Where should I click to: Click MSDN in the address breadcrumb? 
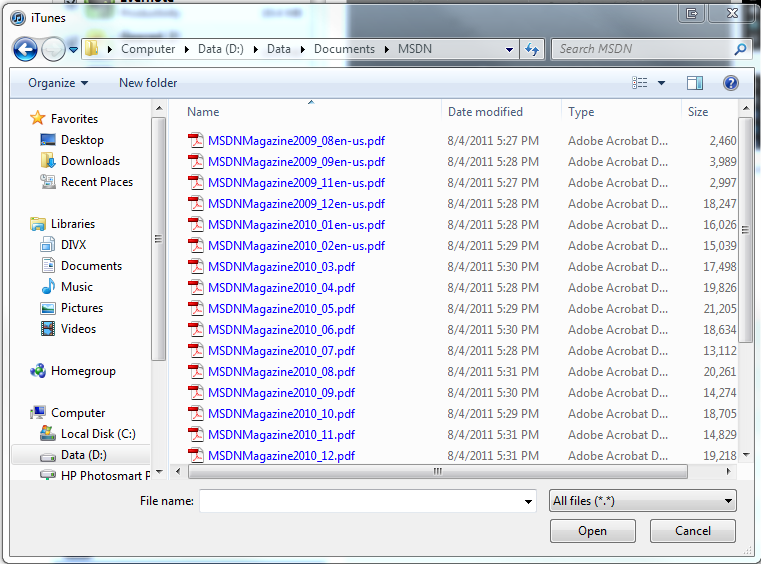pos(414,49)
